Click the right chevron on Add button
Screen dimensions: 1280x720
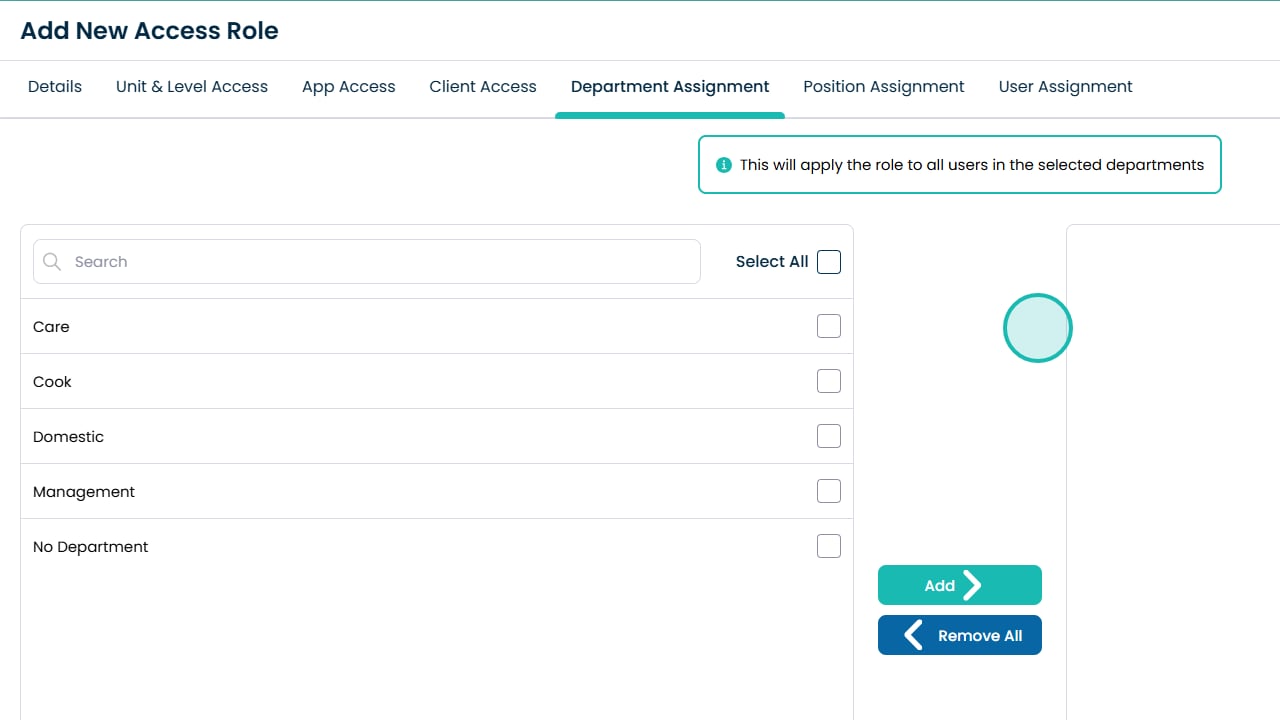point(972,585)
